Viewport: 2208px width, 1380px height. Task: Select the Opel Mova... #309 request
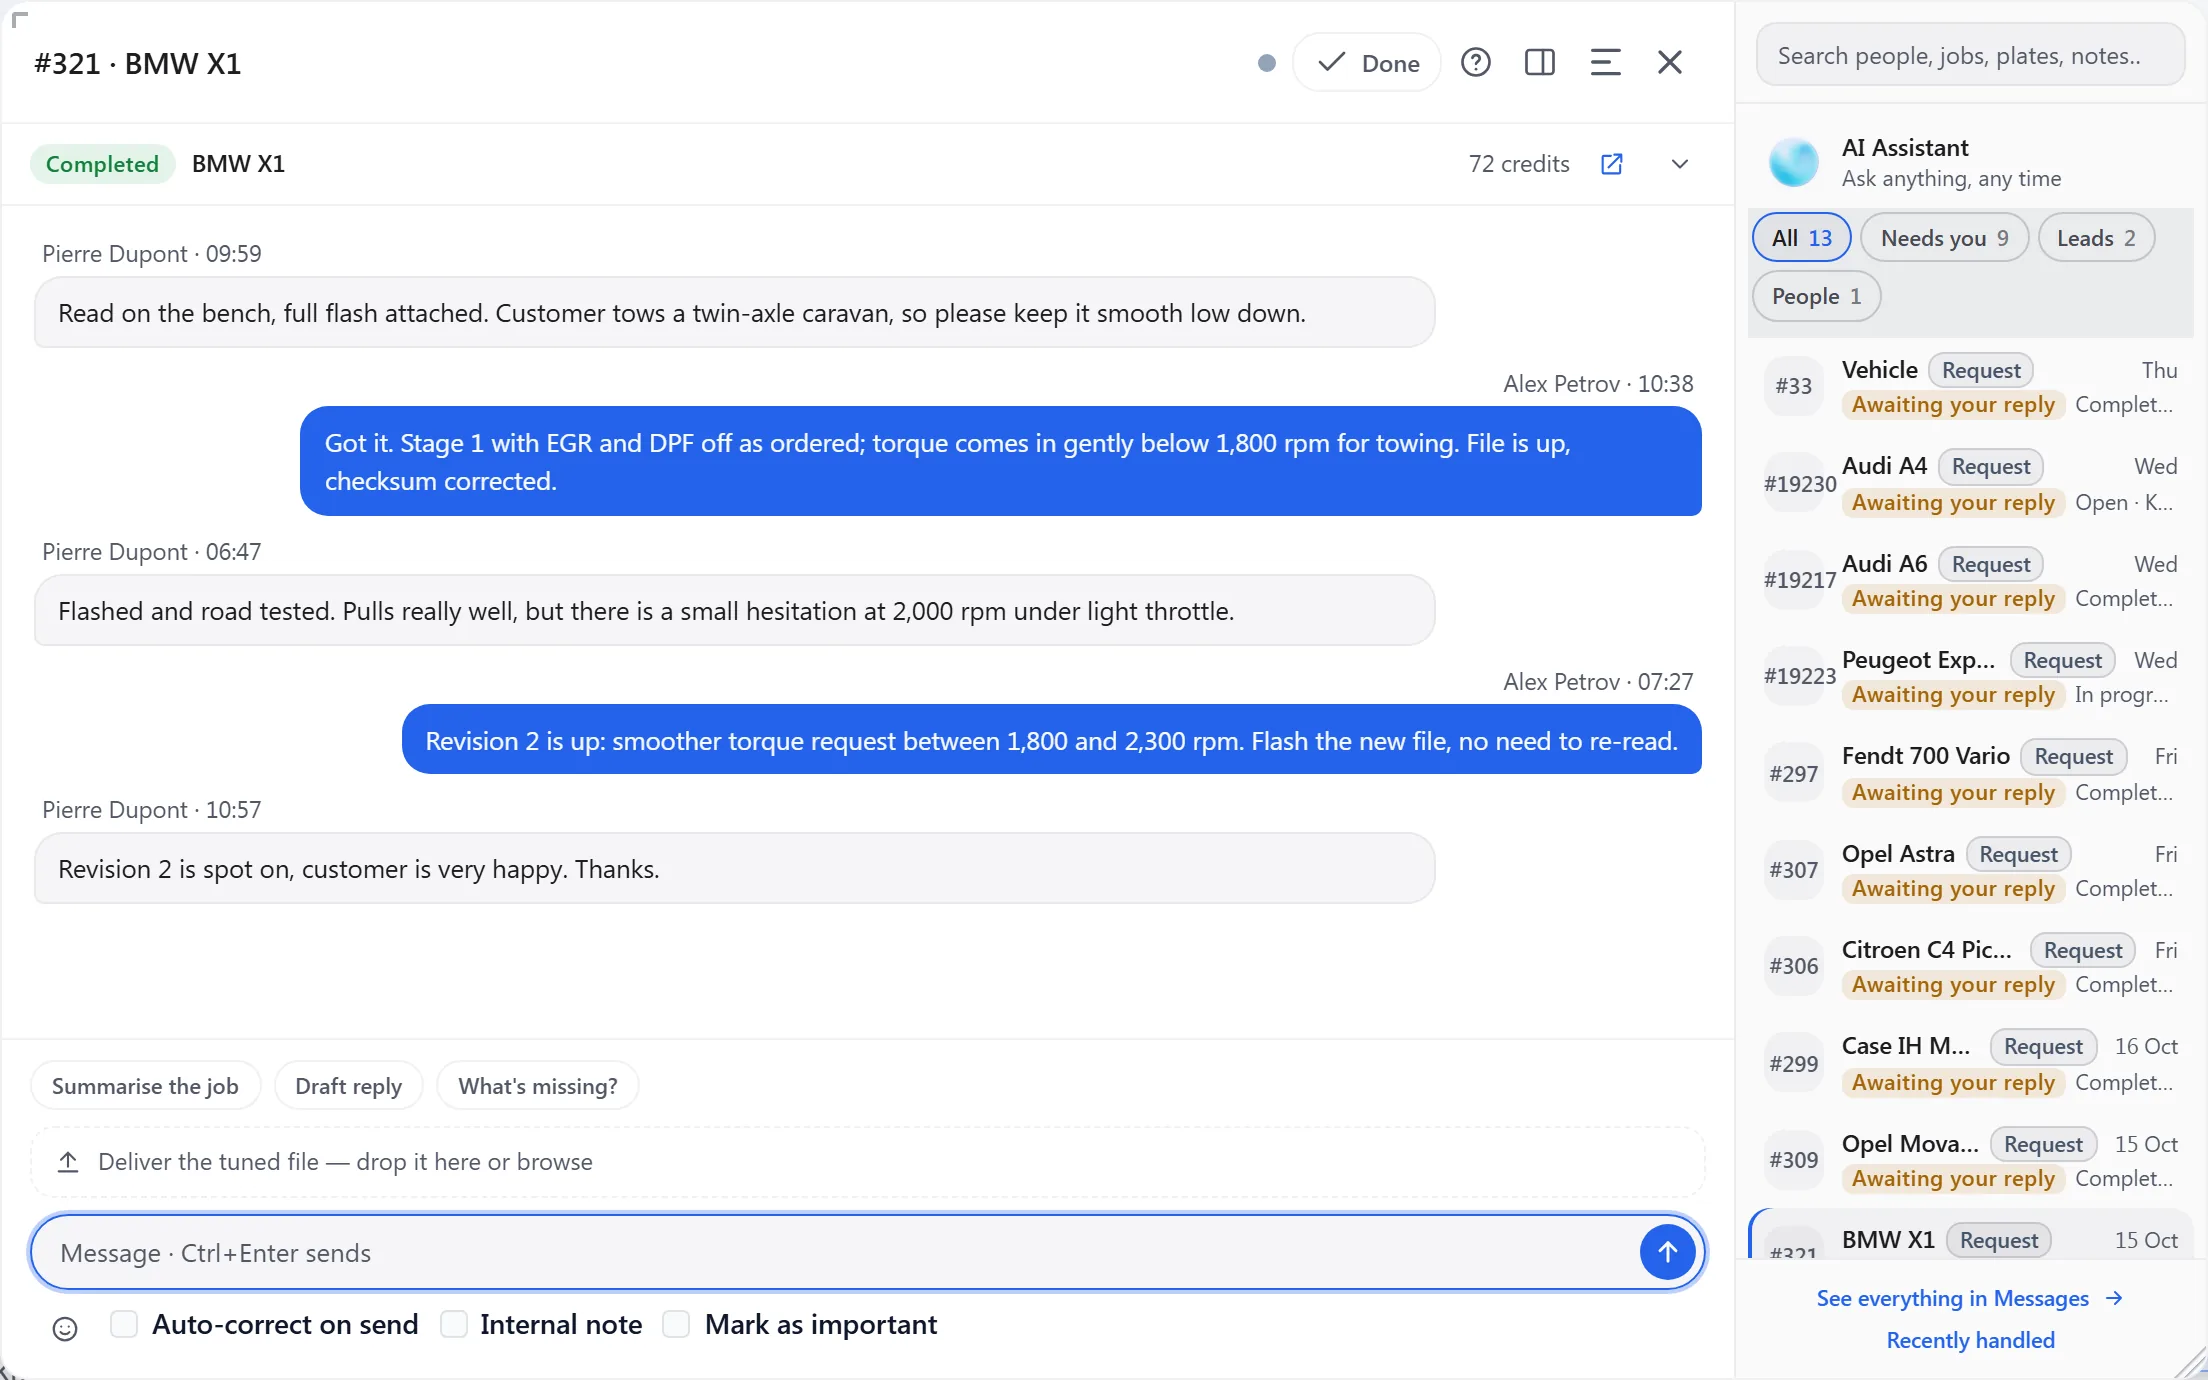(x=1970, y=1161)
